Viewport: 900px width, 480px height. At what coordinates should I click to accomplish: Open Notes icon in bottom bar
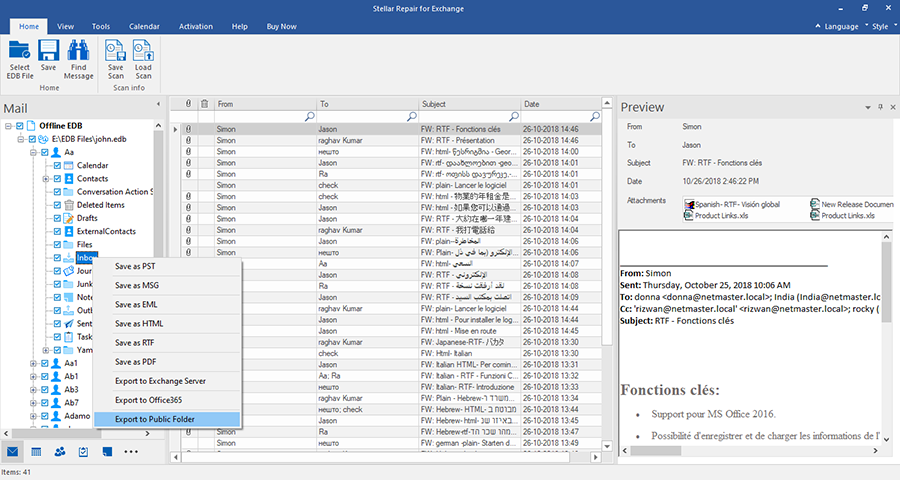pyautogui.click(x=107, y=452)
